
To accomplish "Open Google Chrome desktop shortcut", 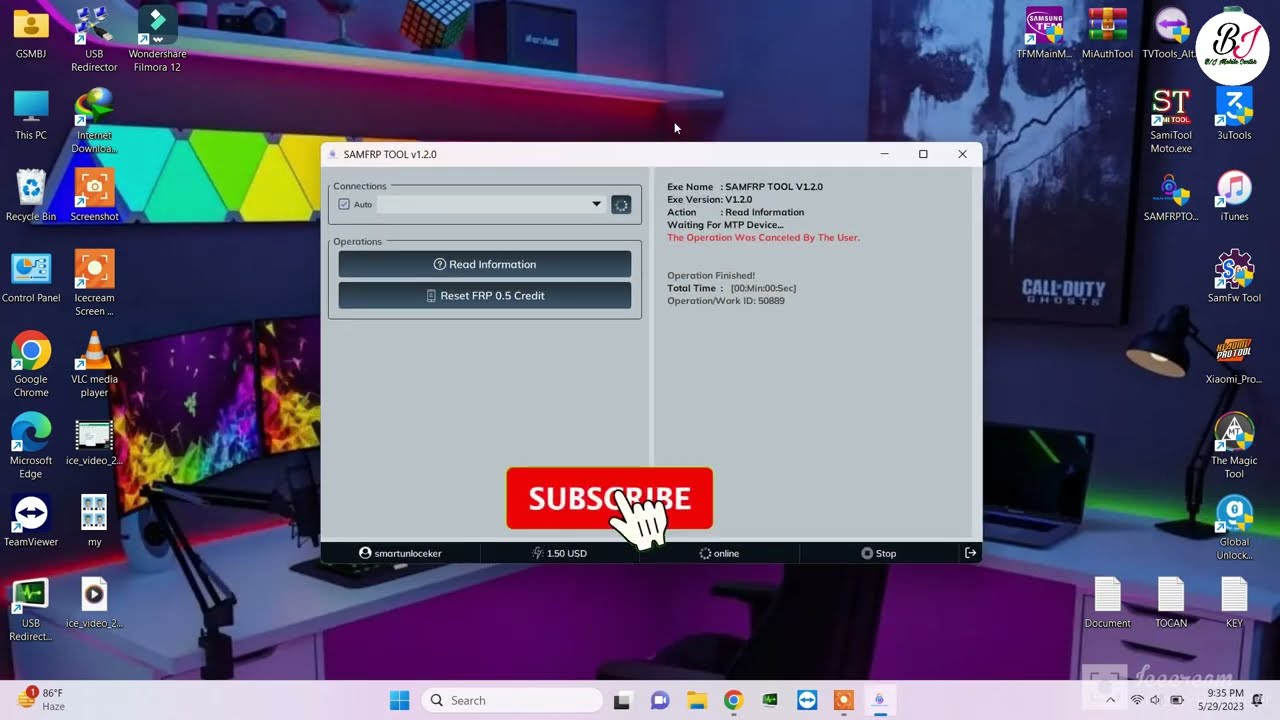I will (x=31, y=365).
